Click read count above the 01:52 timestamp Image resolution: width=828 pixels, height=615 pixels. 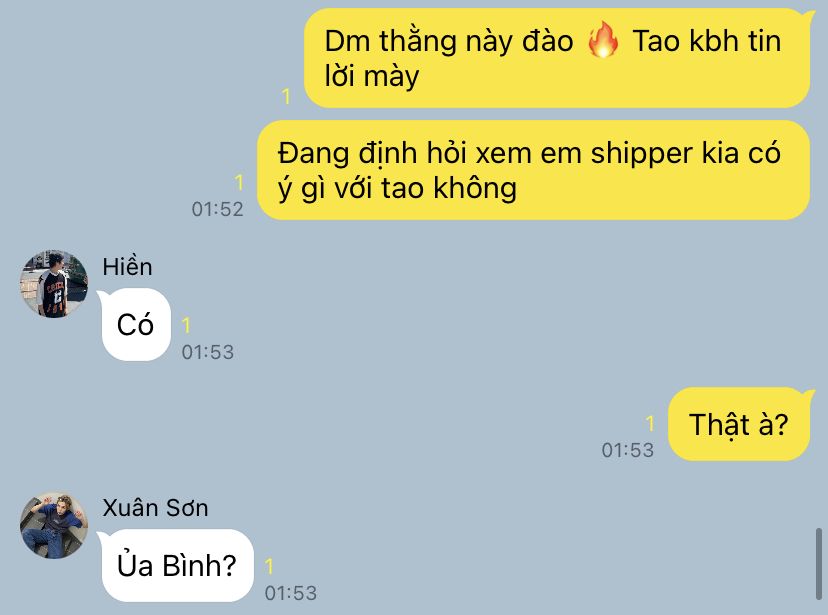(x=239, y=183)
